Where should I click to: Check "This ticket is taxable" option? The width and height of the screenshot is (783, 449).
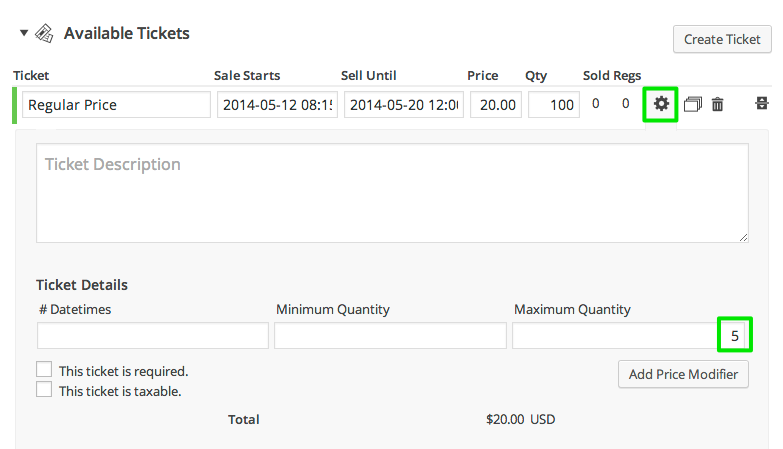click(44, 390)
